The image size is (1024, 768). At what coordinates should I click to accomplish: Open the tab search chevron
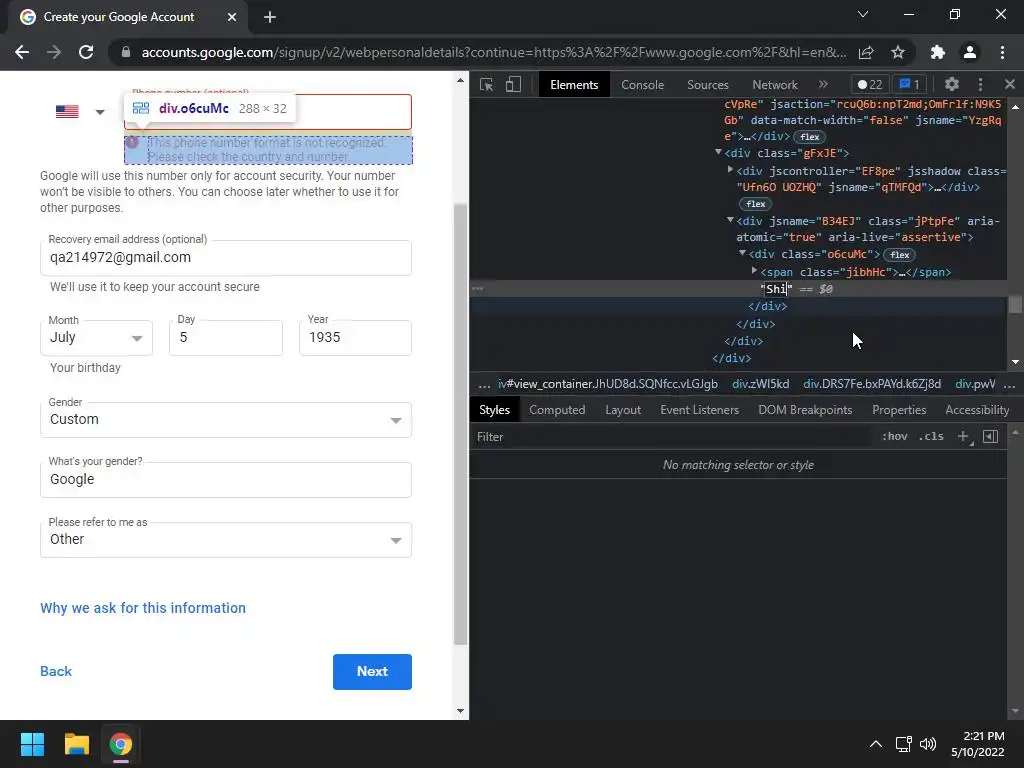(x=863, y=14)
